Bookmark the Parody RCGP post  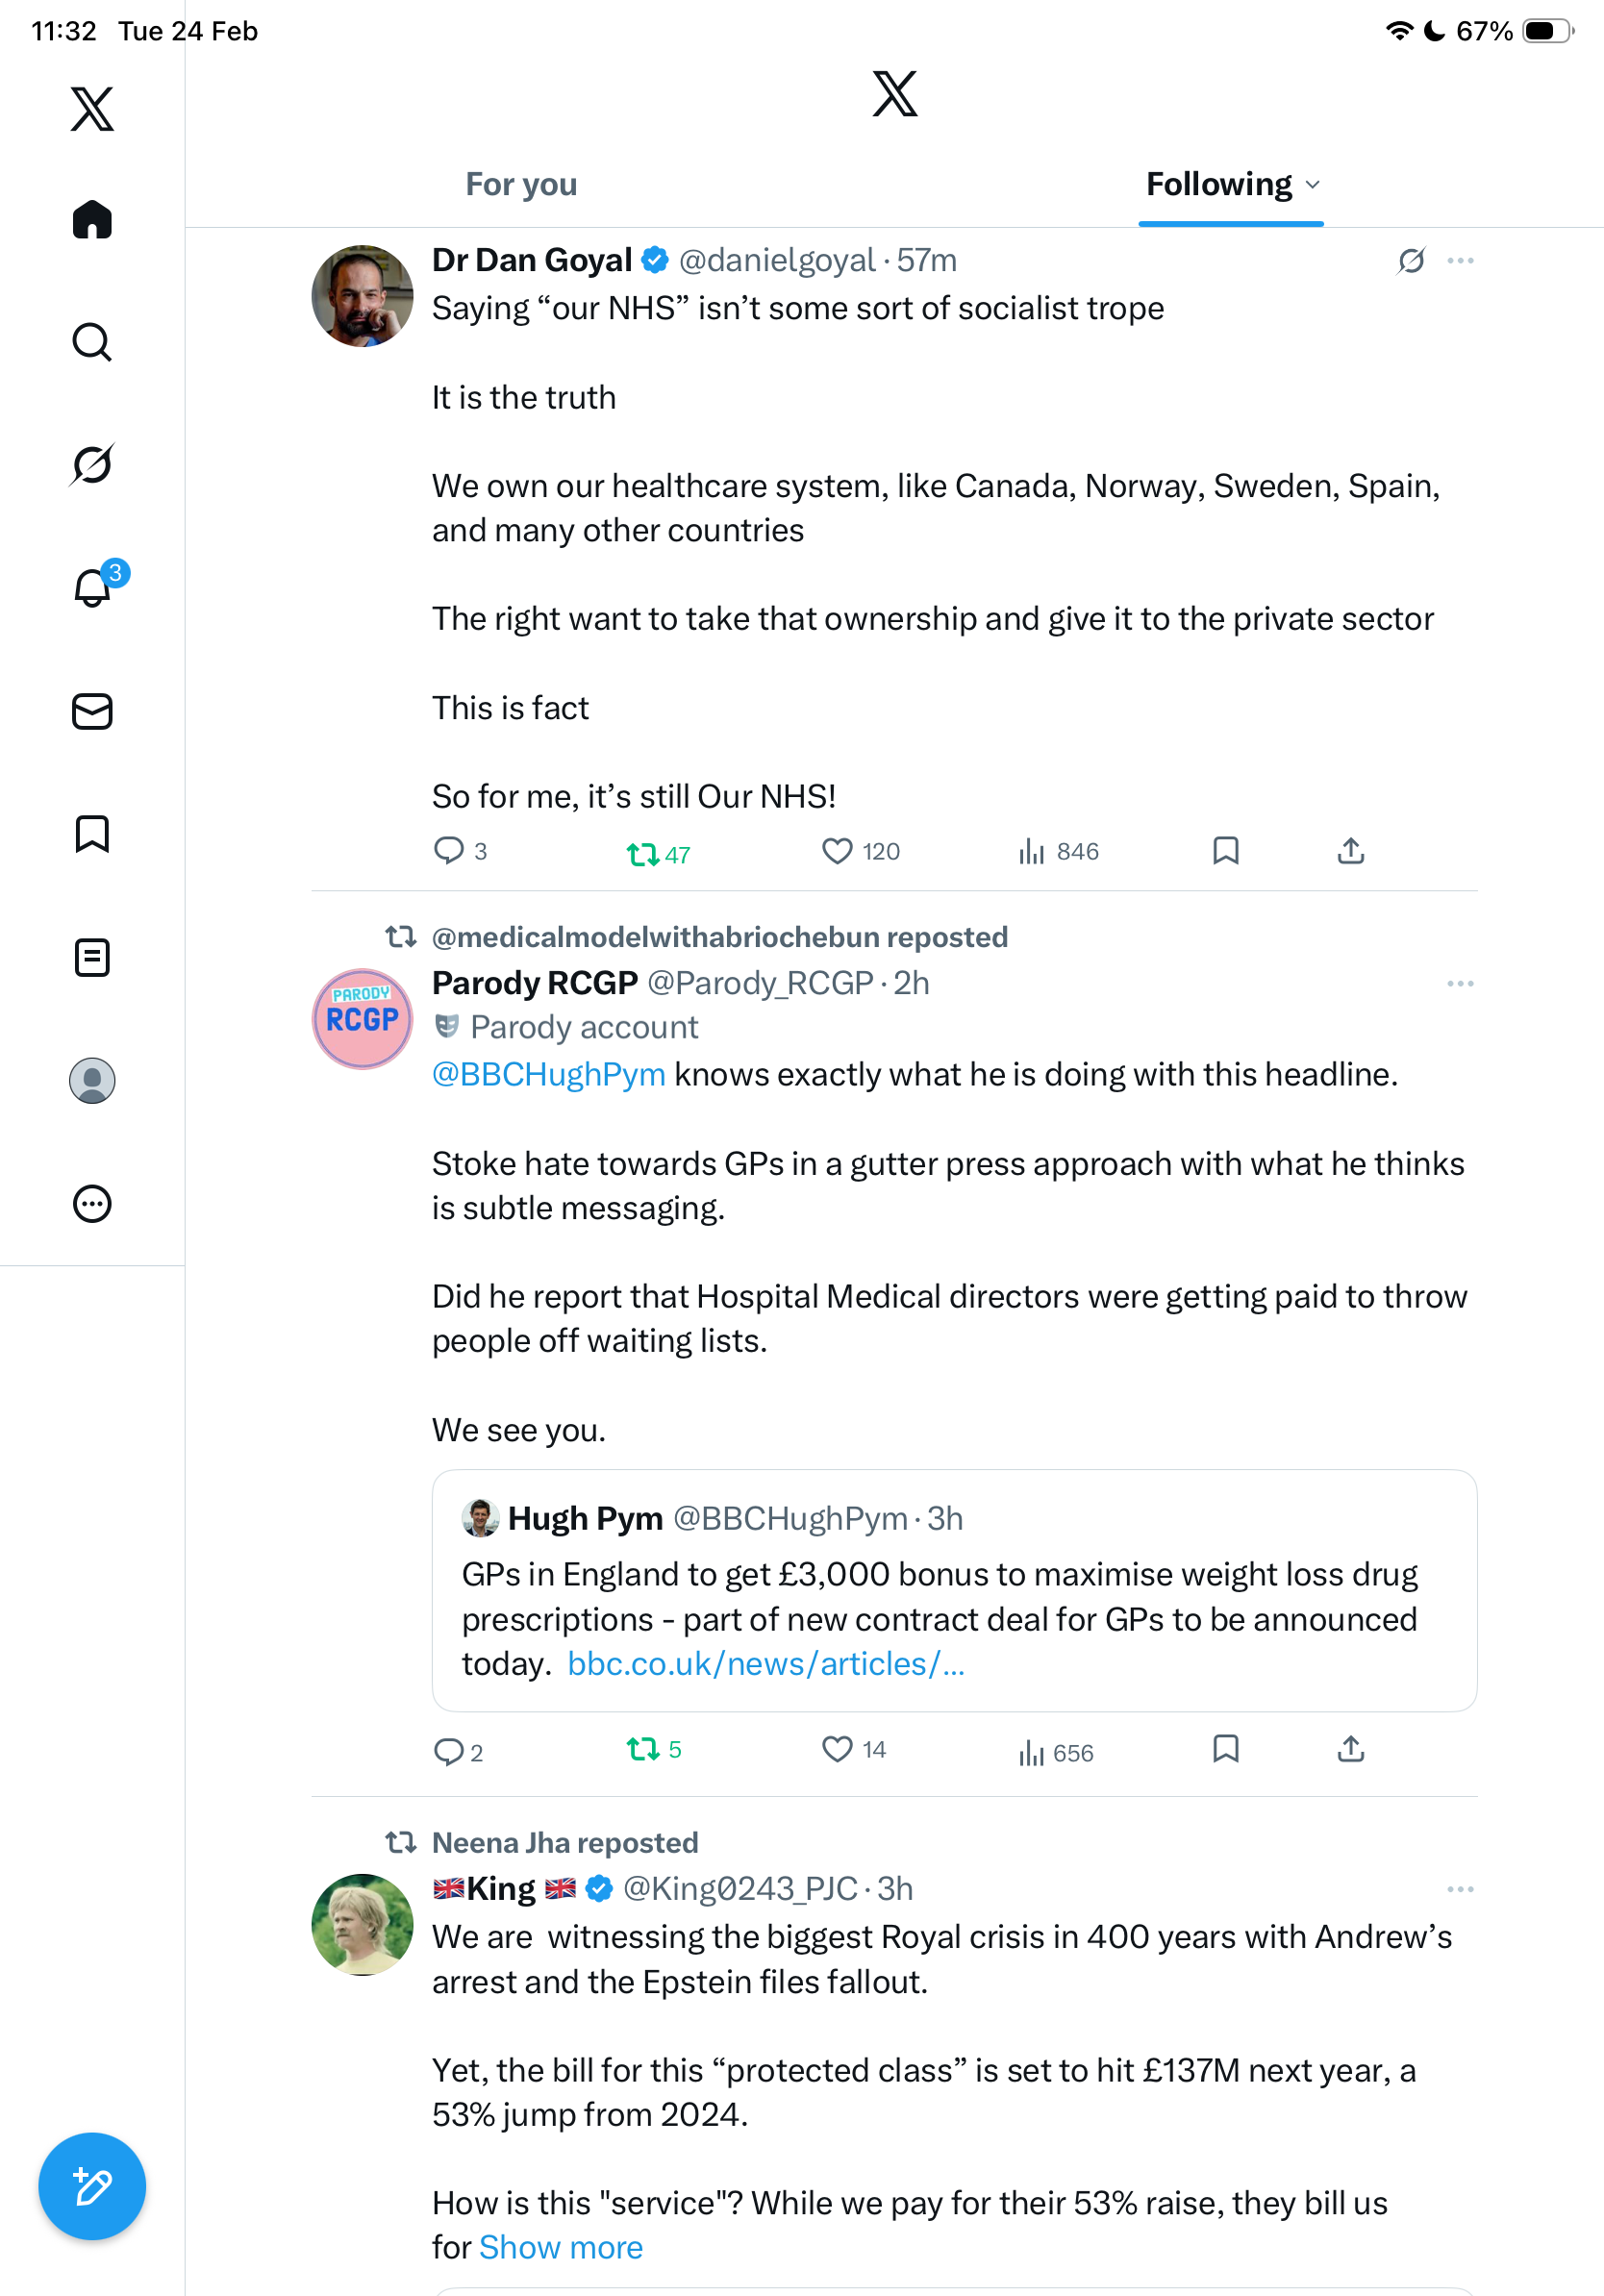1225,1749
